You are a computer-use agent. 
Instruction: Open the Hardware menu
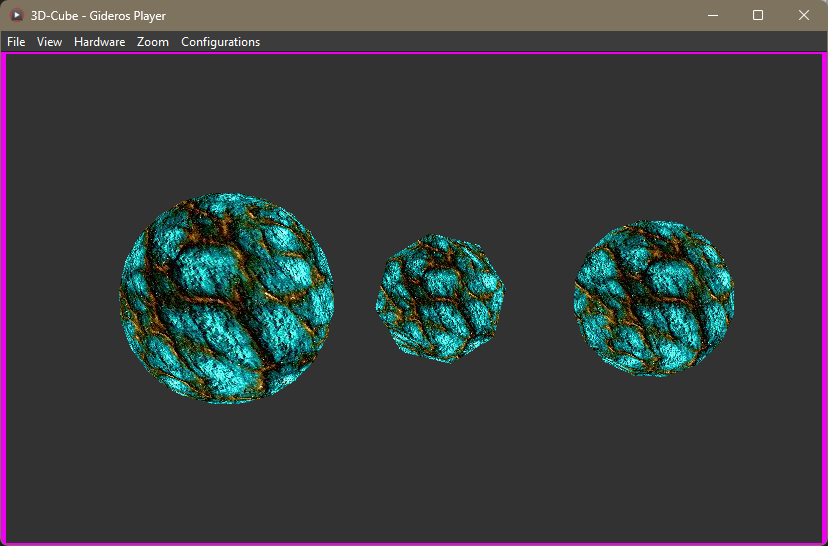click(x=99, y=42)
